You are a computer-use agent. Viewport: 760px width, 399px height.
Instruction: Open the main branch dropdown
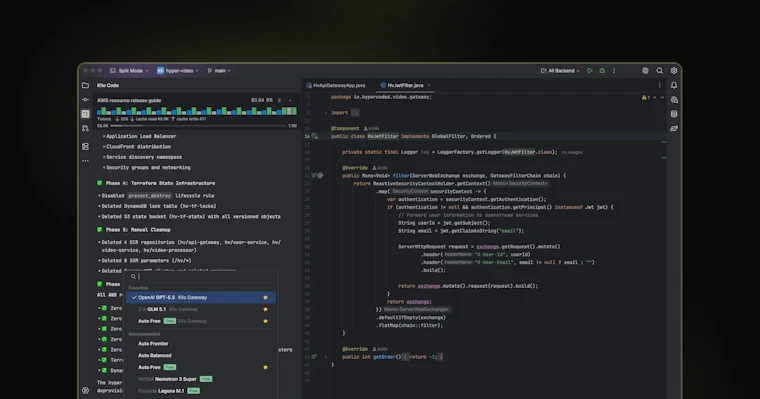click(219, 71)
